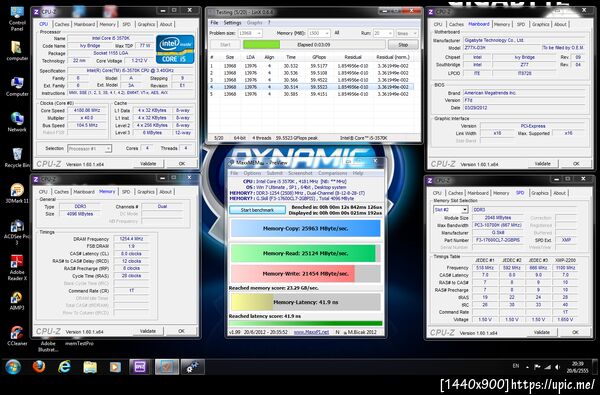Open Windows Explorer folder in taskbar
This screenshot has height=395, width=600.
tap(90, 367)
